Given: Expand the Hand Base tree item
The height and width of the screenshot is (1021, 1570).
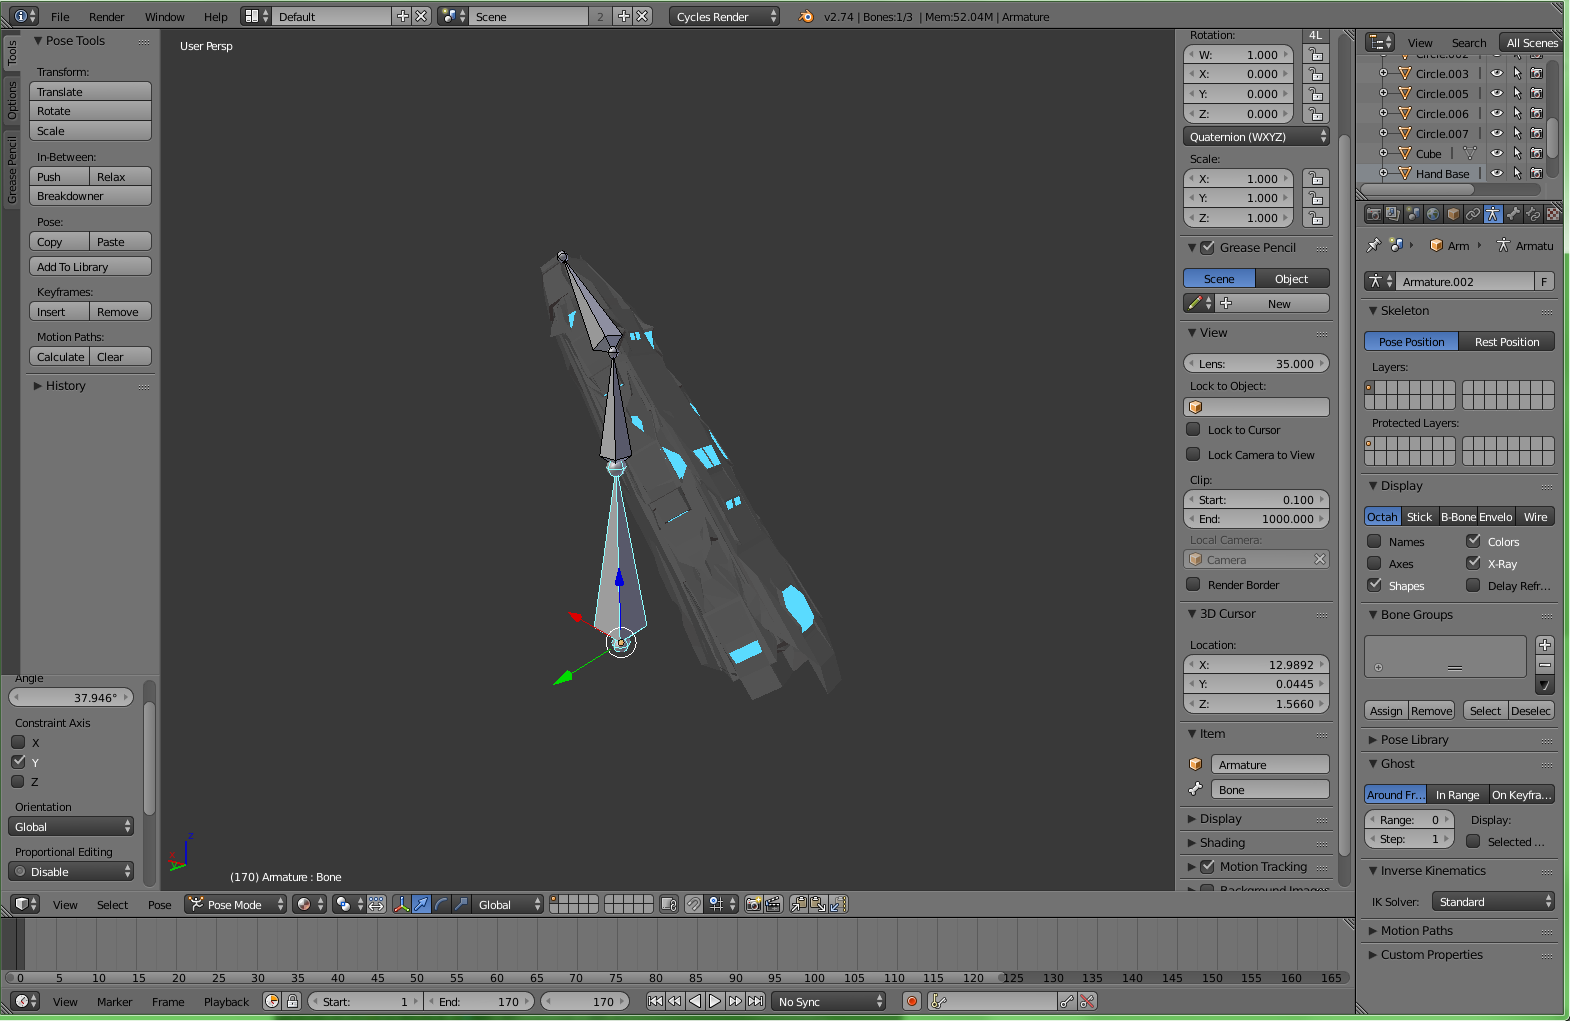Looking at the screenshot, I should pyautogui.click(x=1383, y=173).
